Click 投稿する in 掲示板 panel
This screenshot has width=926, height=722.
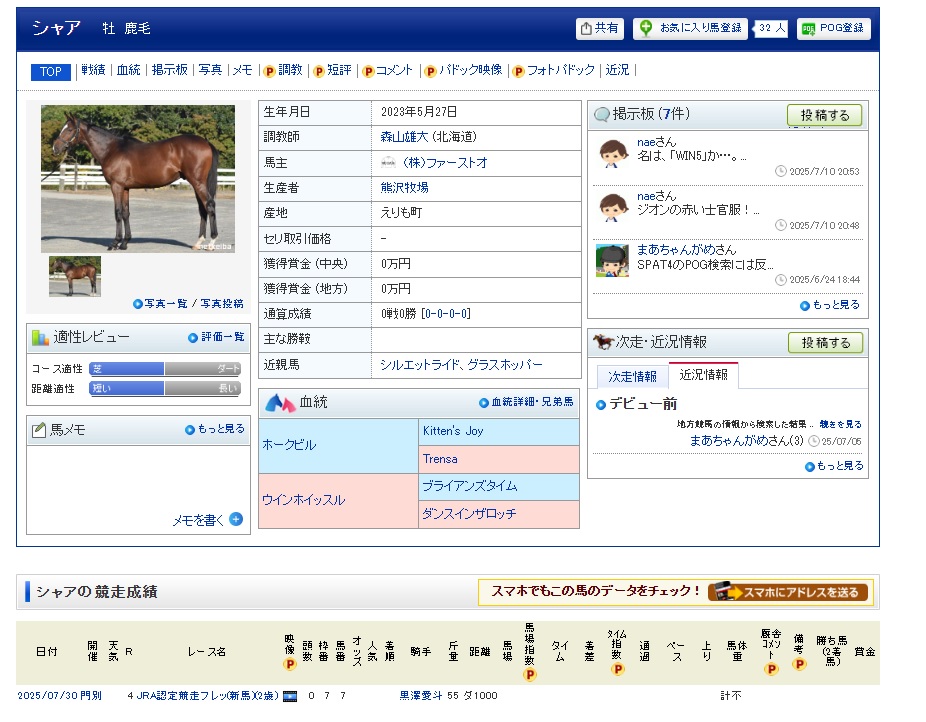pyautogui.click(x=824, y=115)
